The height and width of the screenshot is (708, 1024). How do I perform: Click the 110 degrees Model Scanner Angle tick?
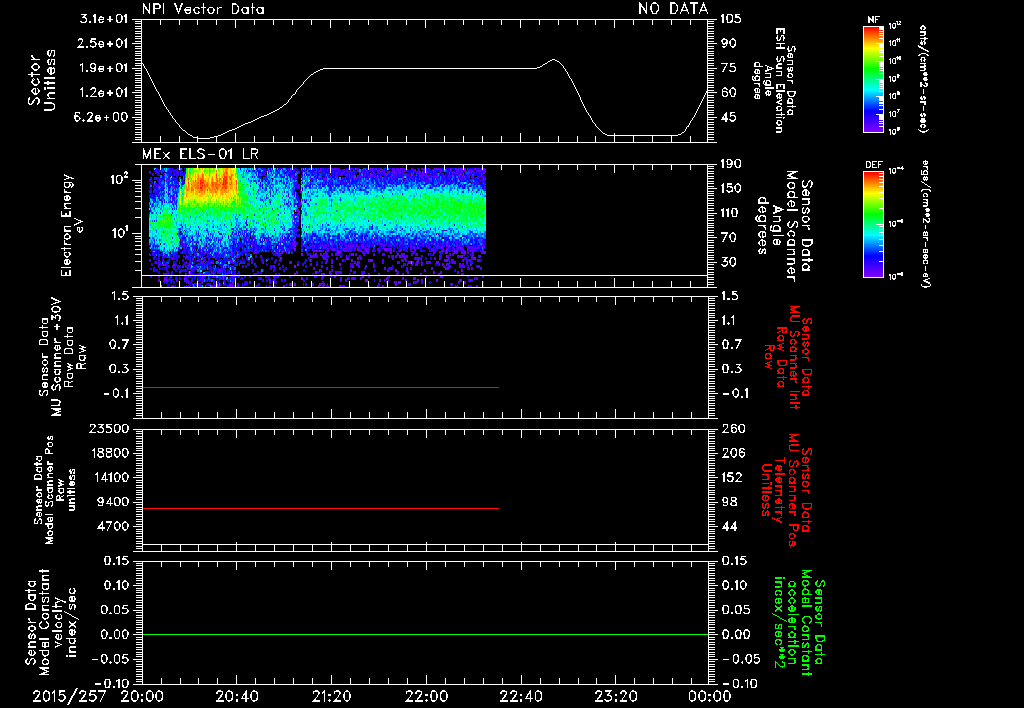(x=731, y=213)
